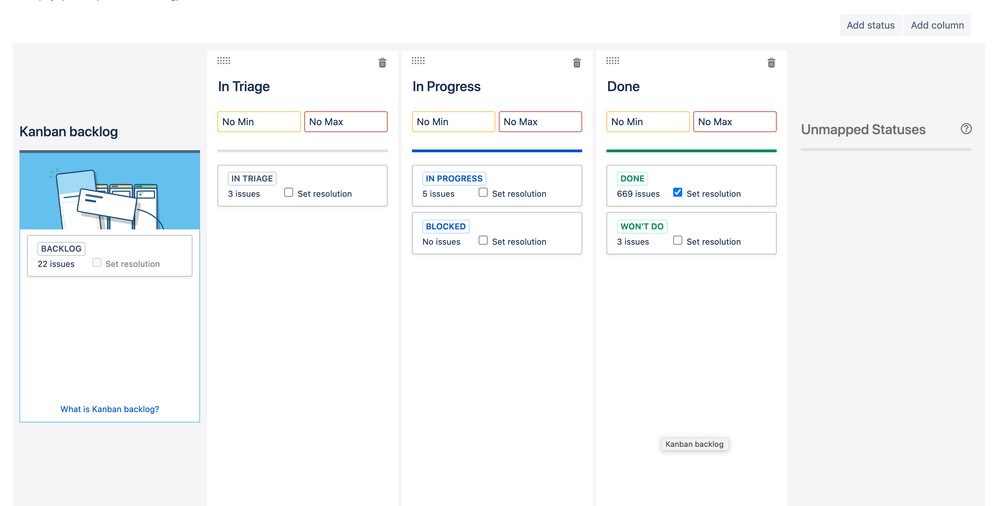The image size is (999, 506).
Task: Open the What is Kanban backlog link
Action: 110,409
